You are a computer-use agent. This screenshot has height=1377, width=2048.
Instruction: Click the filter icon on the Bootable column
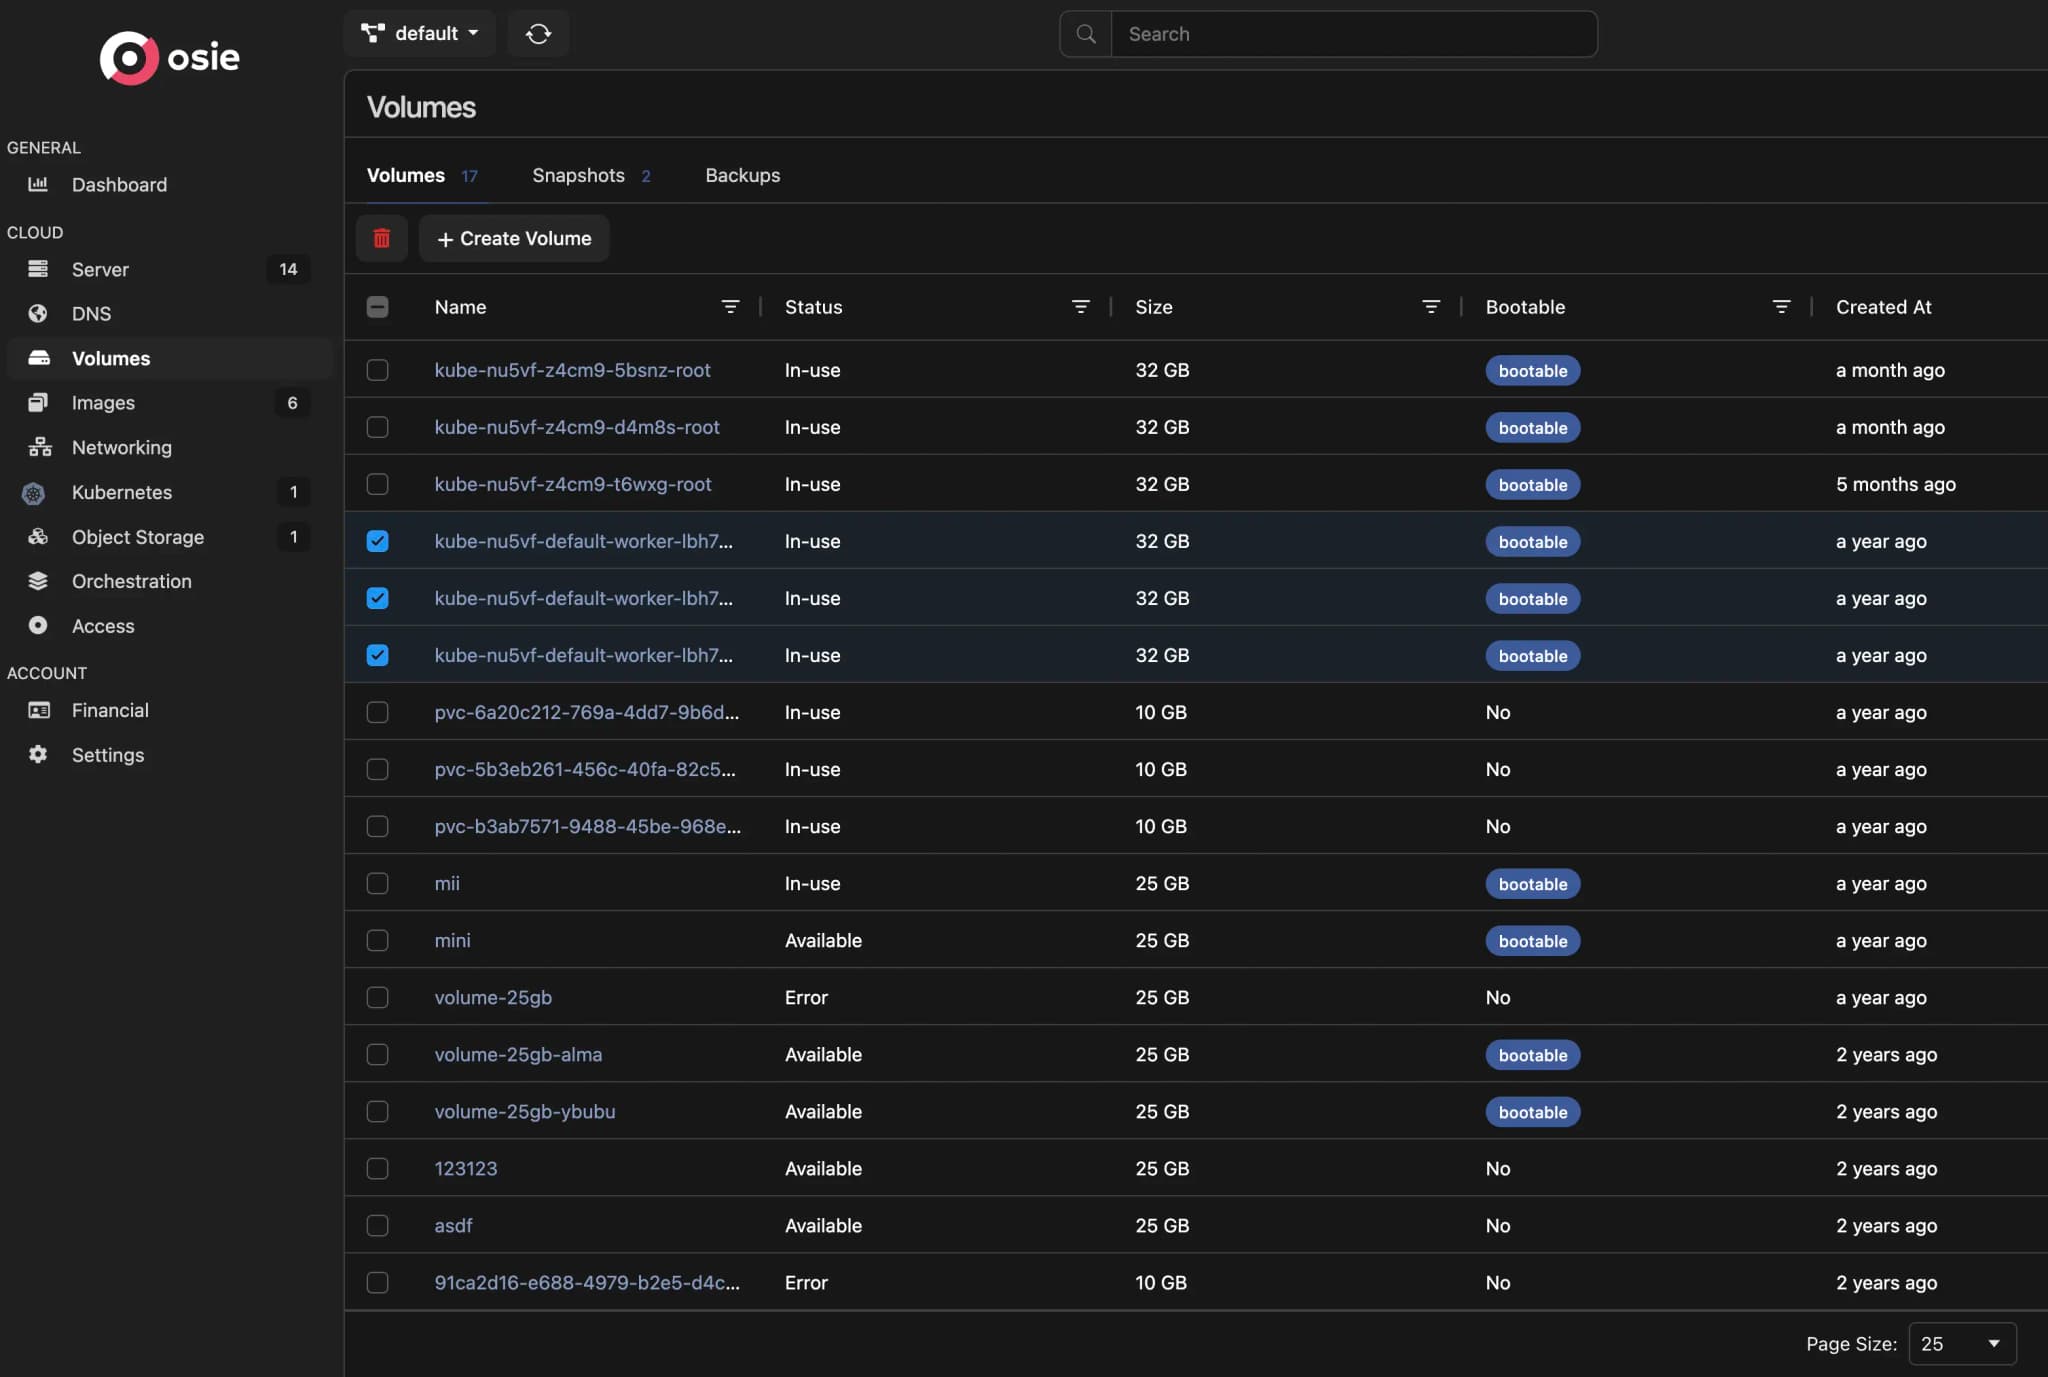pyautogui.click(x=1783, y=307)
